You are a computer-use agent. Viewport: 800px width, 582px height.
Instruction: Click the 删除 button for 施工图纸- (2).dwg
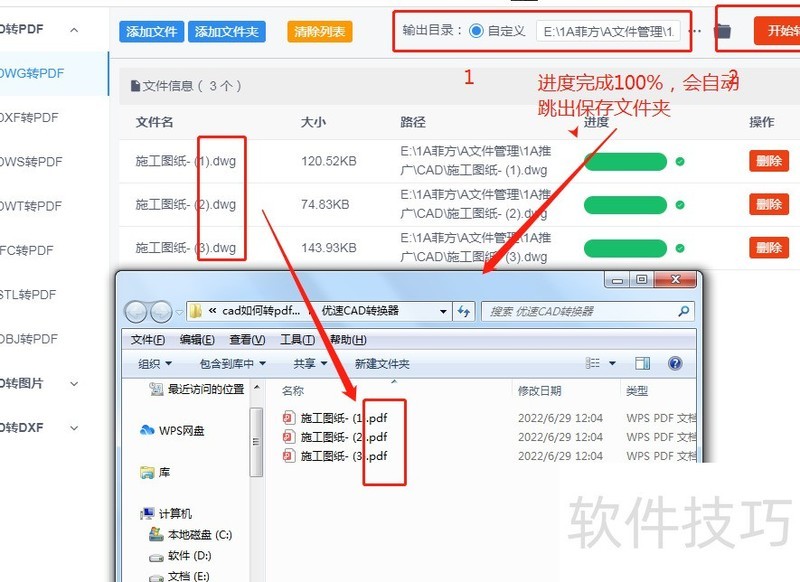click(768, 204)
